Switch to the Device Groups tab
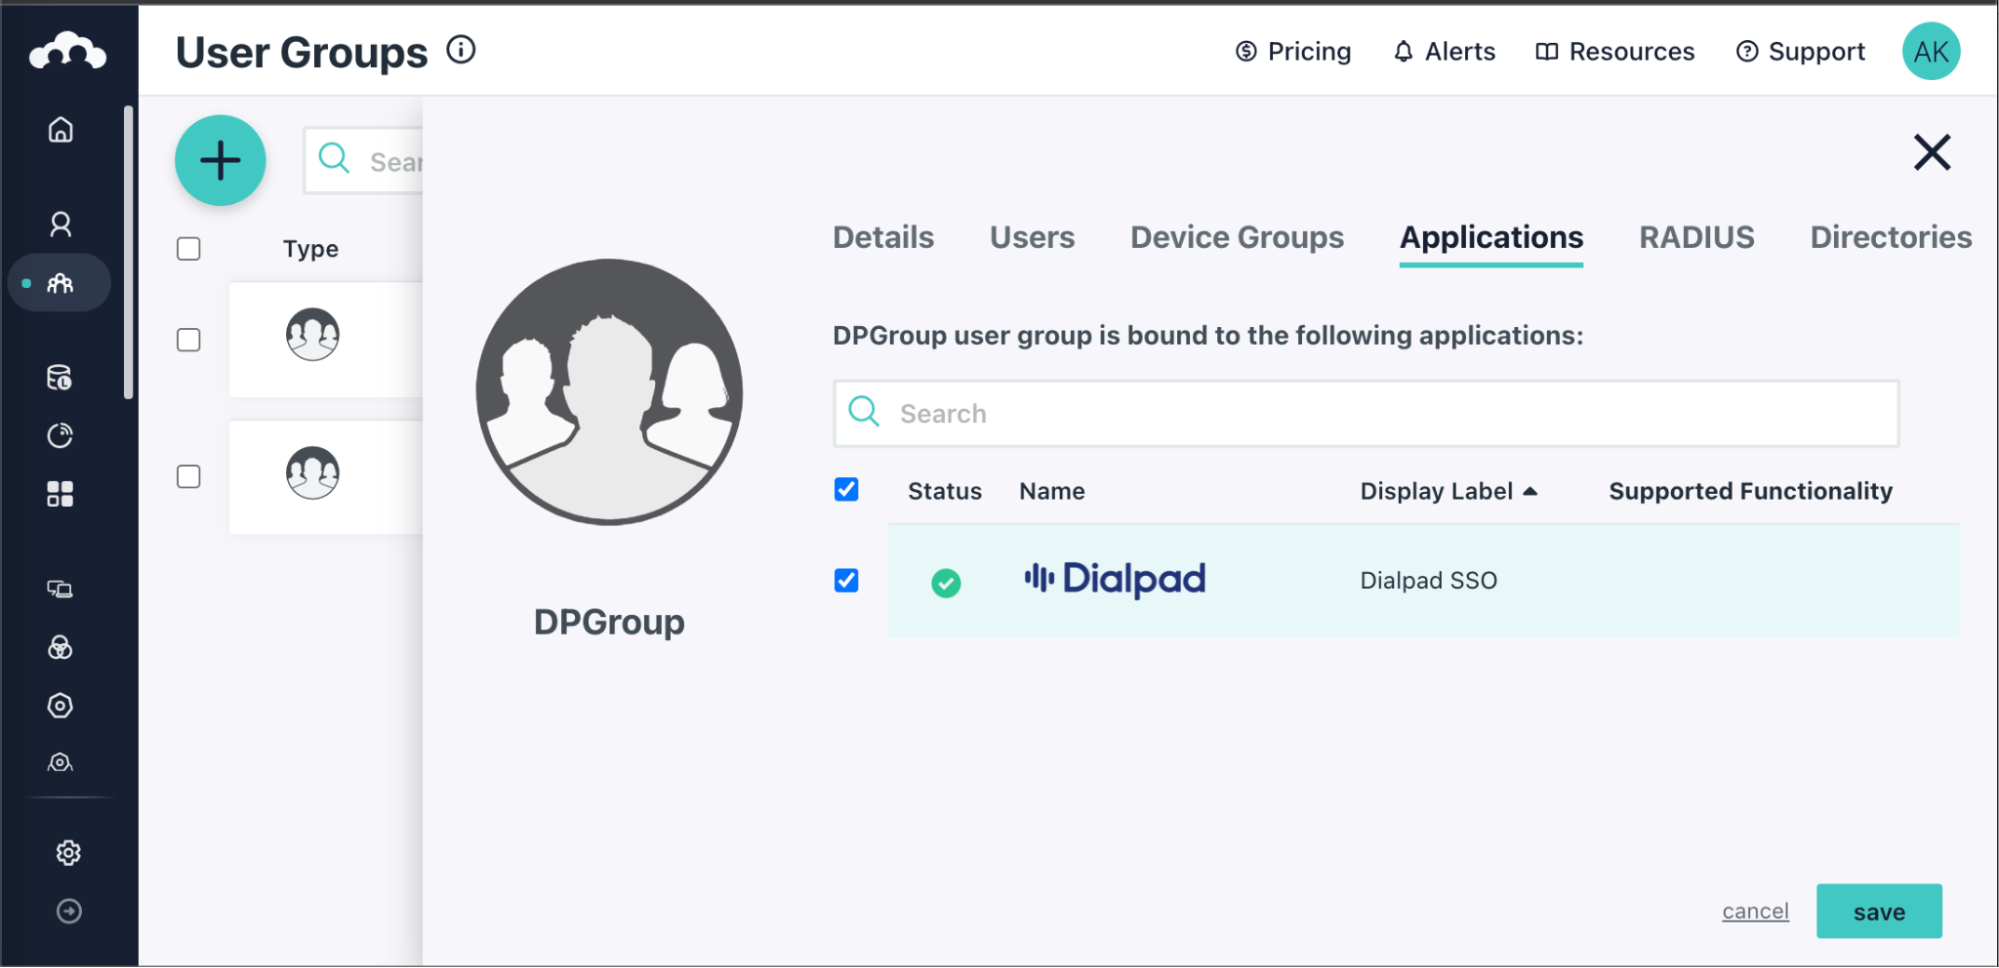Viewport: 1999px width, 968px height. coord(1237,237)
